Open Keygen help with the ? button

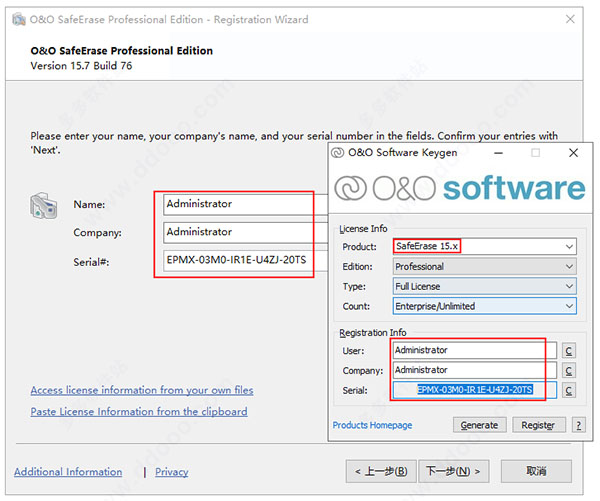tap(579, 425)
